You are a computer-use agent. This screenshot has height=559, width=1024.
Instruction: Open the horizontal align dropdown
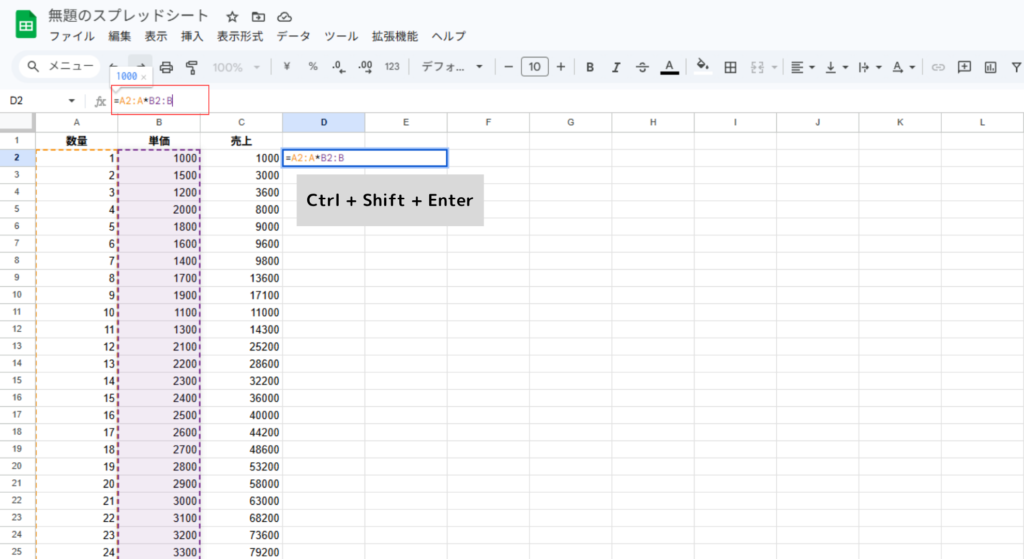coord(801,67)
